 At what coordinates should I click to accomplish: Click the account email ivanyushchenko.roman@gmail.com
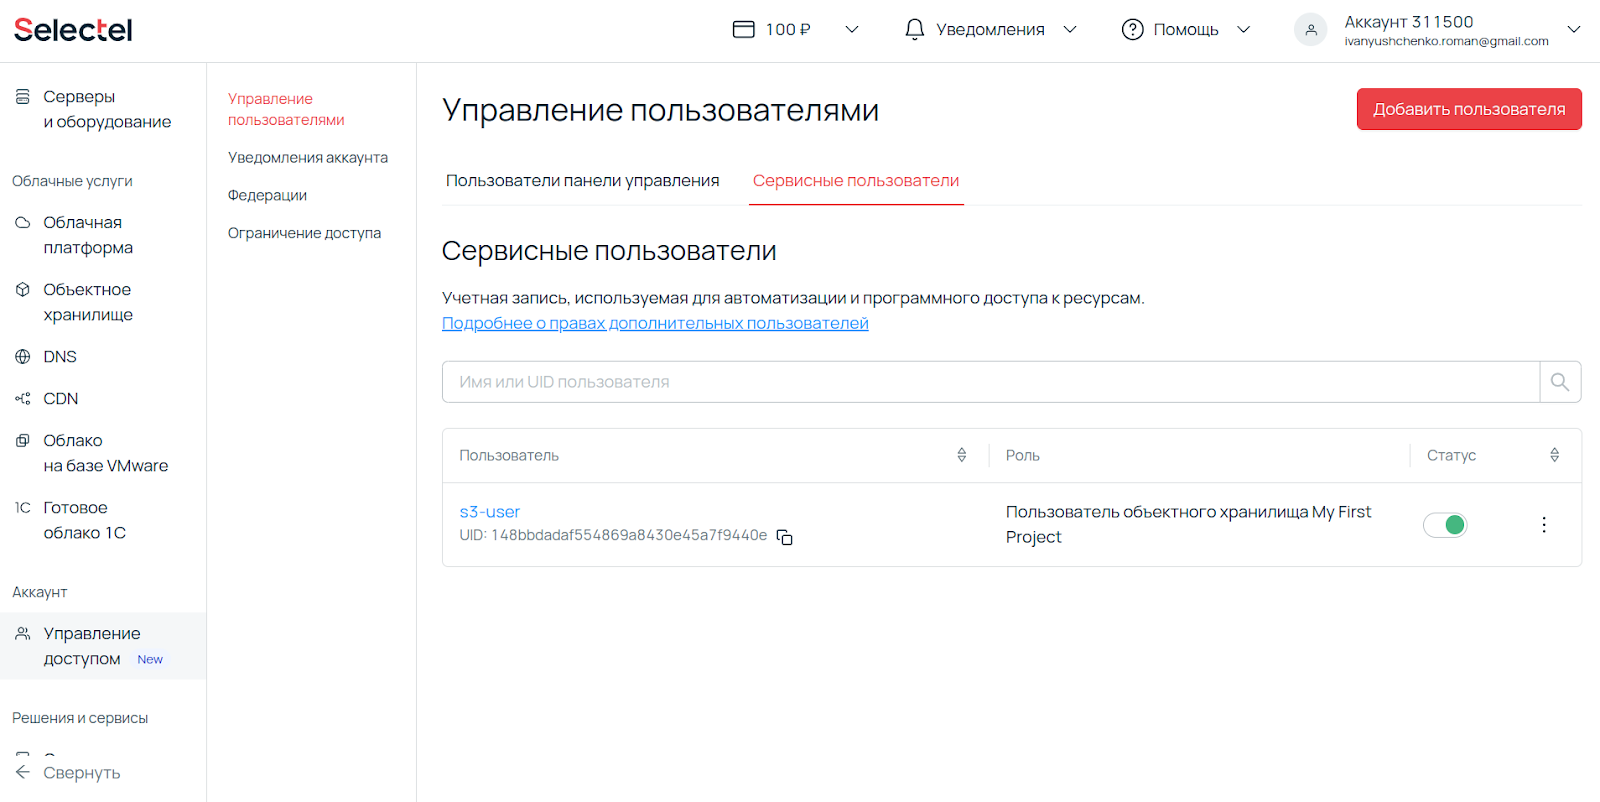pyautogui.click(x=1446, y=42)
